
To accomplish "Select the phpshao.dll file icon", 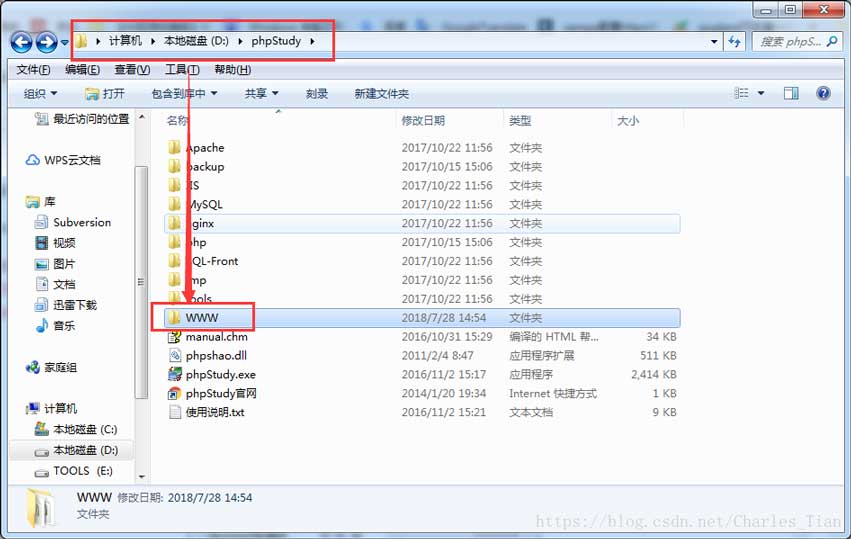I will (x=174, y=356).
